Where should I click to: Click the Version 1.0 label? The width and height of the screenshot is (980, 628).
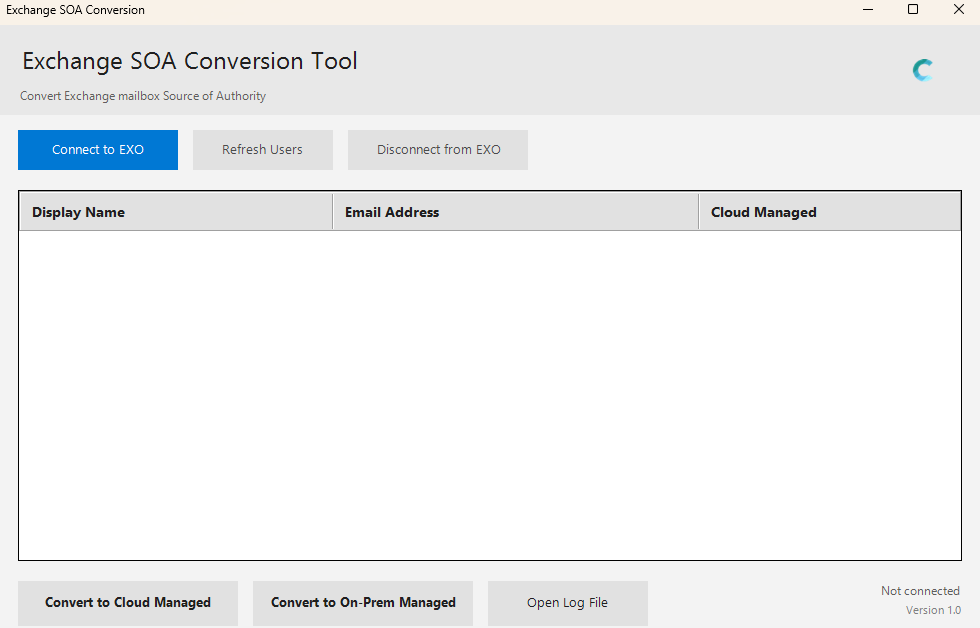click(933, 610)
